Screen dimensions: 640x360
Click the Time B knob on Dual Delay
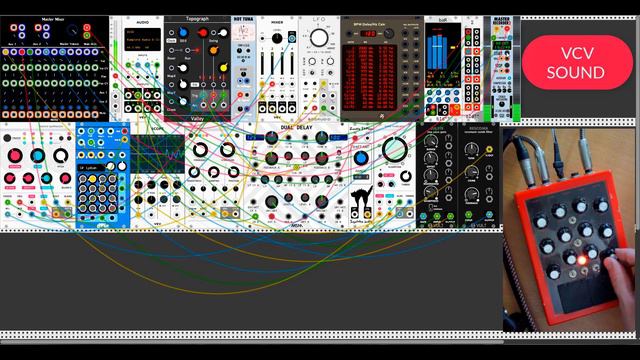click(321, 138)
